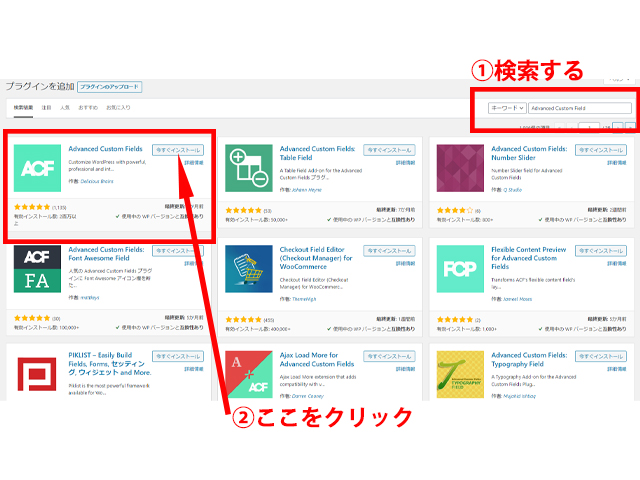
Task: Install the PIKLIST plugin
Action: (178, 356)
